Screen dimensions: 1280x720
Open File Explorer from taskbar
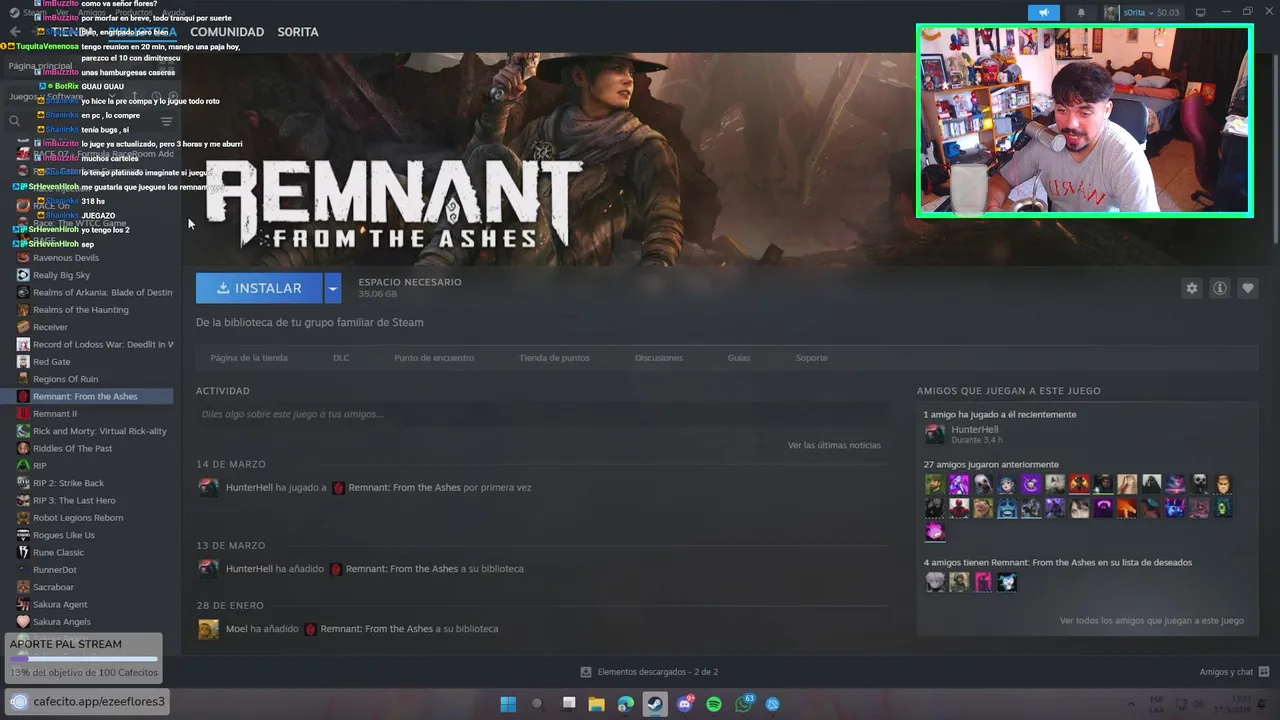click(x=597, y=704)
